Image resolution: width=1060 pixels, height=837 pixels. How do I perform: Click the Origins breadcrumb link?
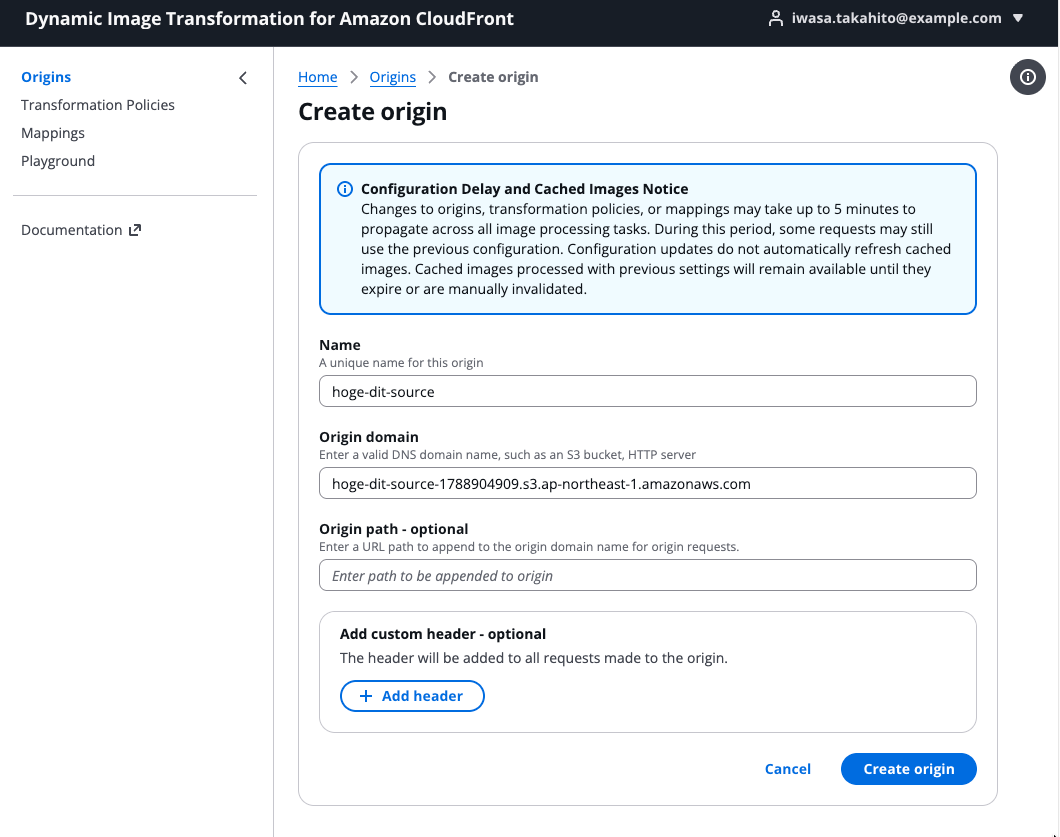[393, 77]
